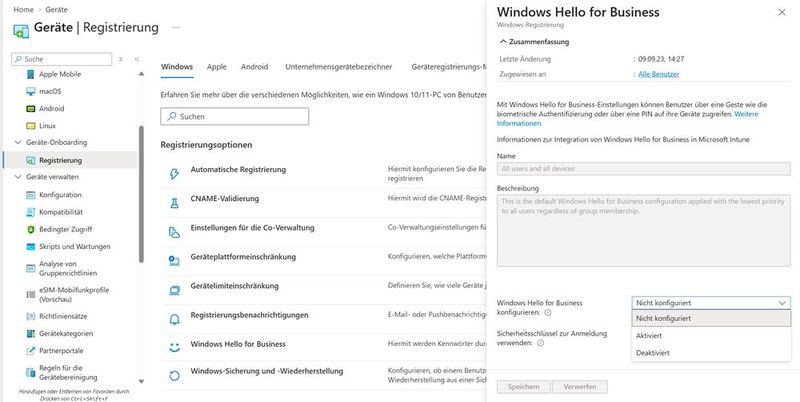Open the Windows Hello for Business option row
800x402 pixels.
[x=324, y=348]
